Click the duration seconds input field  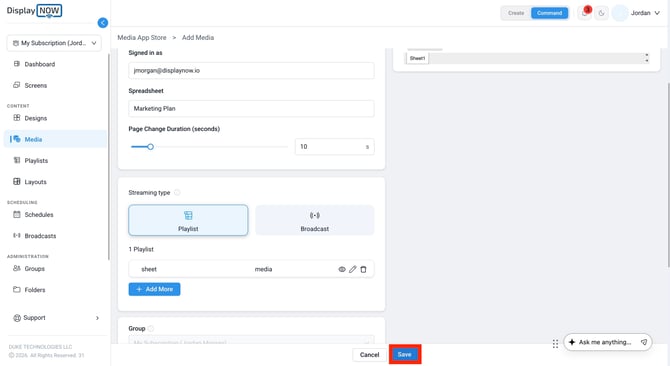(x=335, y=146)
